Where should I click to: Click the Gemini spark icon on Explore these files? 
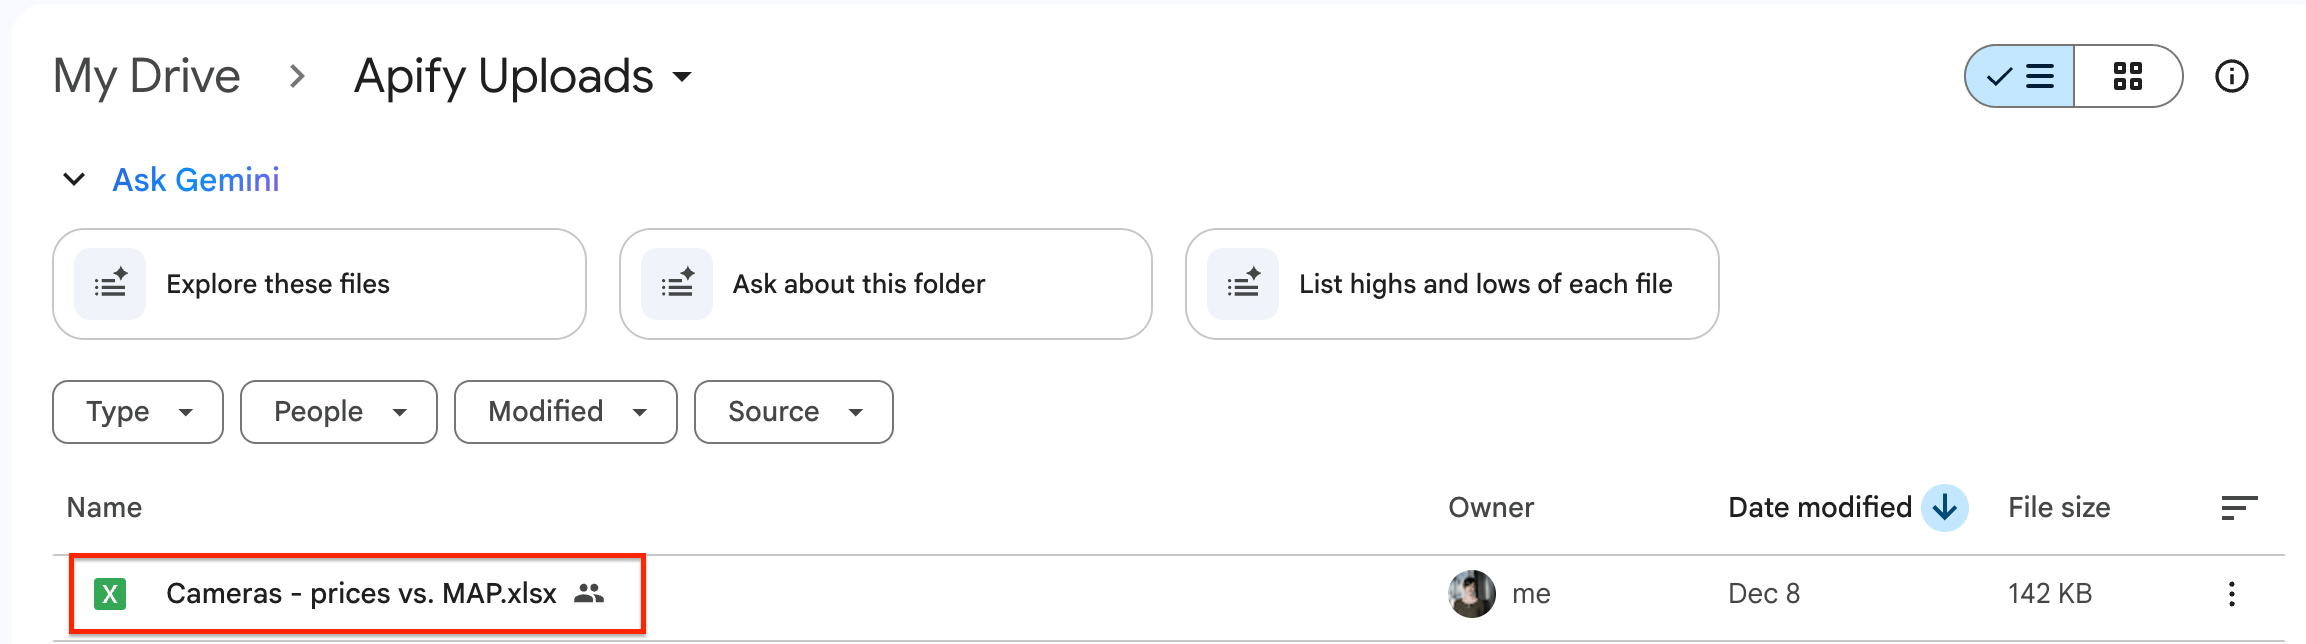109,283
